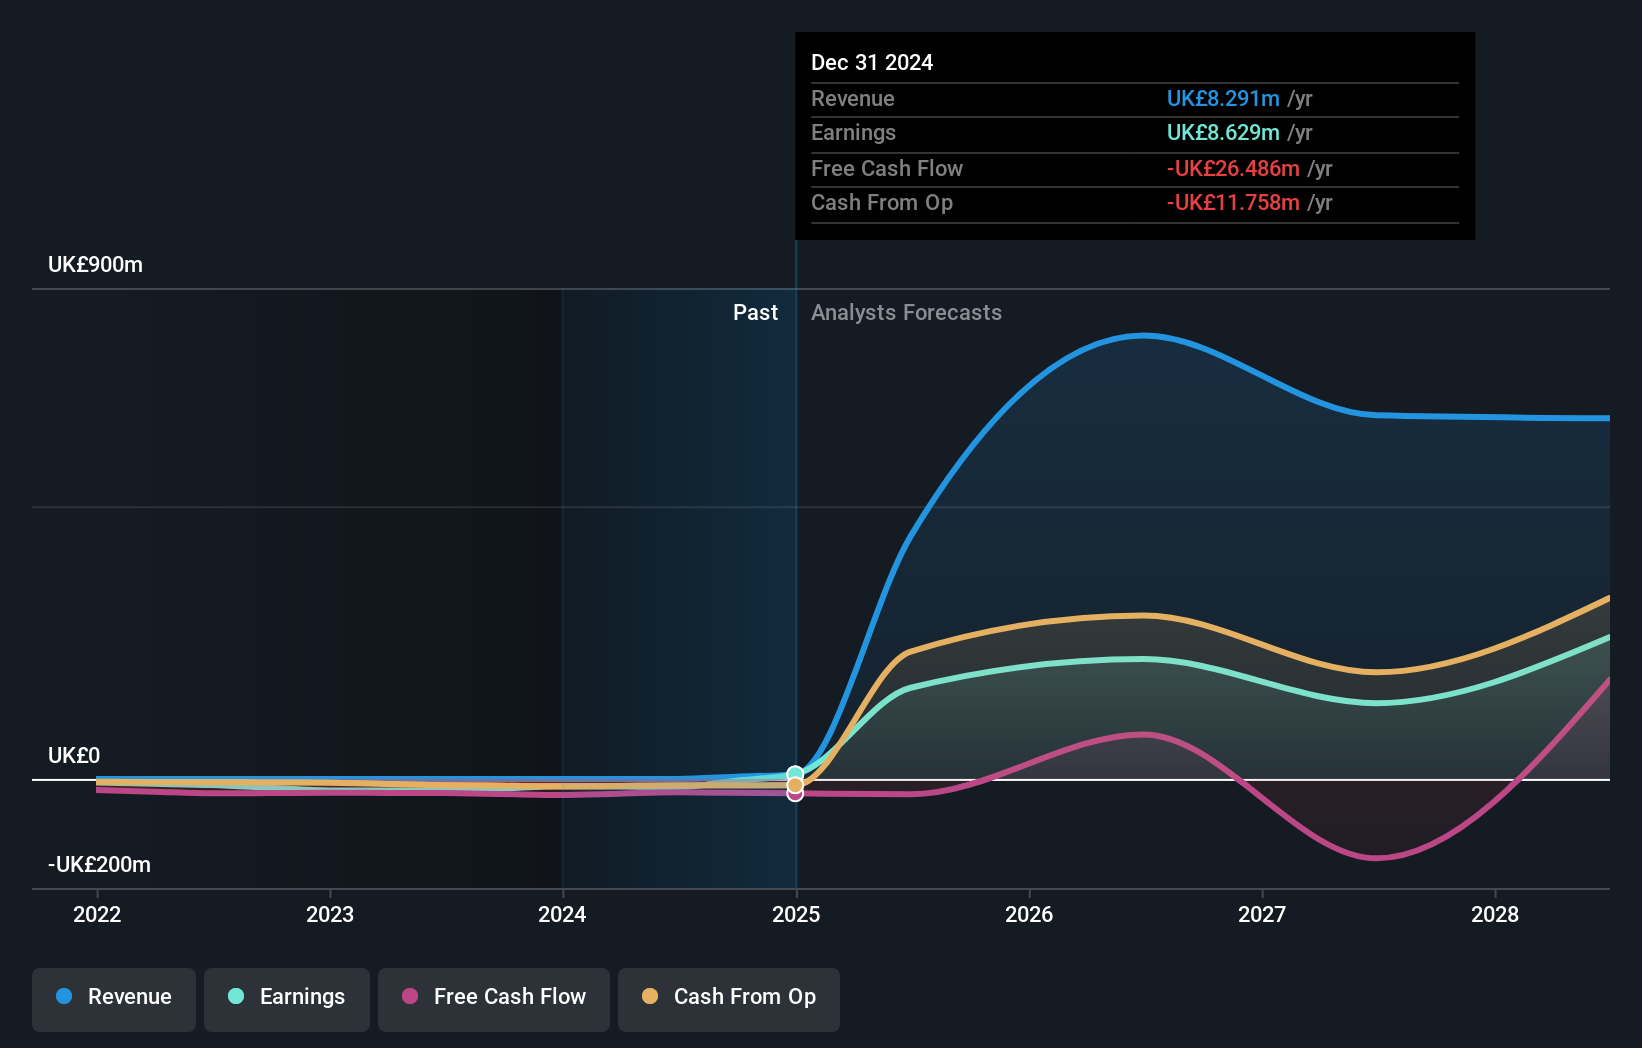Click the Past section label

(755, 312)
